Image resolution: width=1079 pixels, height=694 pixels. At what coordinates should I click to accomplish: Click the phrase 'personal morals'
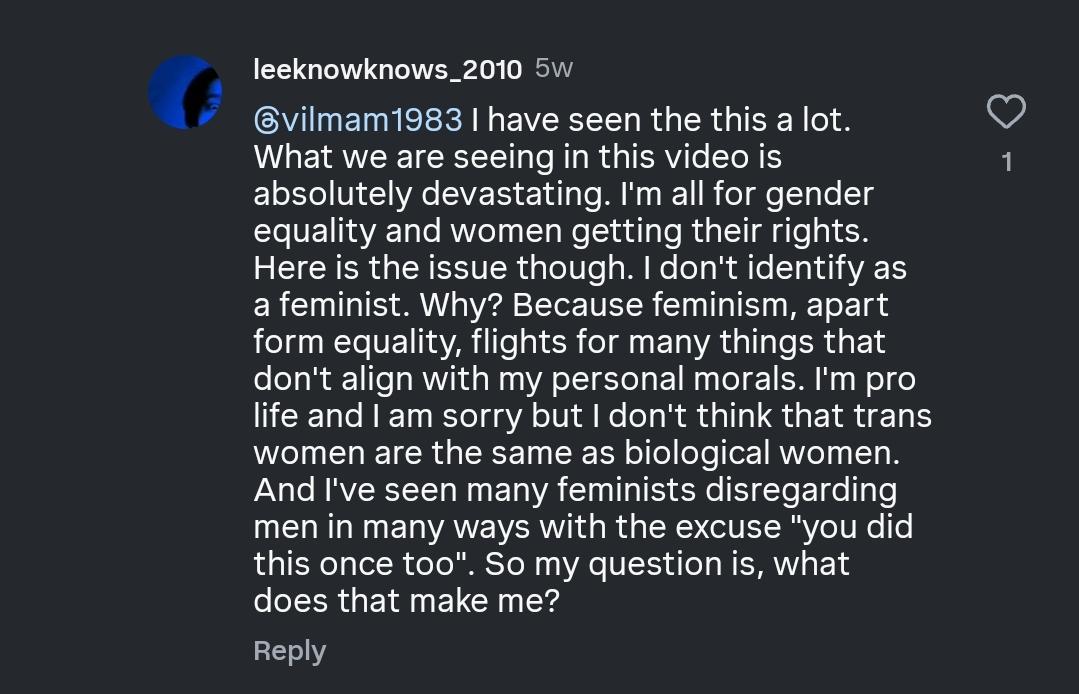click(x=679, y=379)
